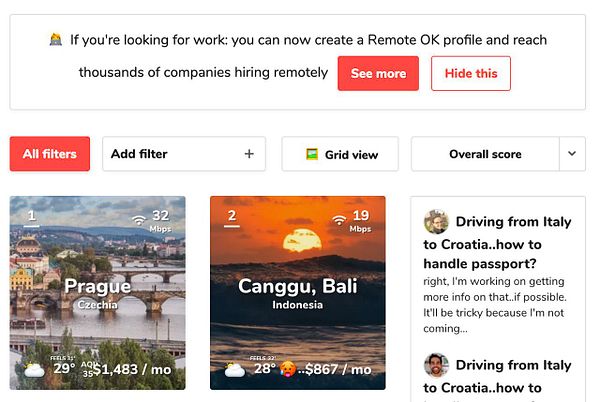Open first Driving from Italy to Croatia thread
This screenshot has width=600, height=402.
click(x=497, y=243)
